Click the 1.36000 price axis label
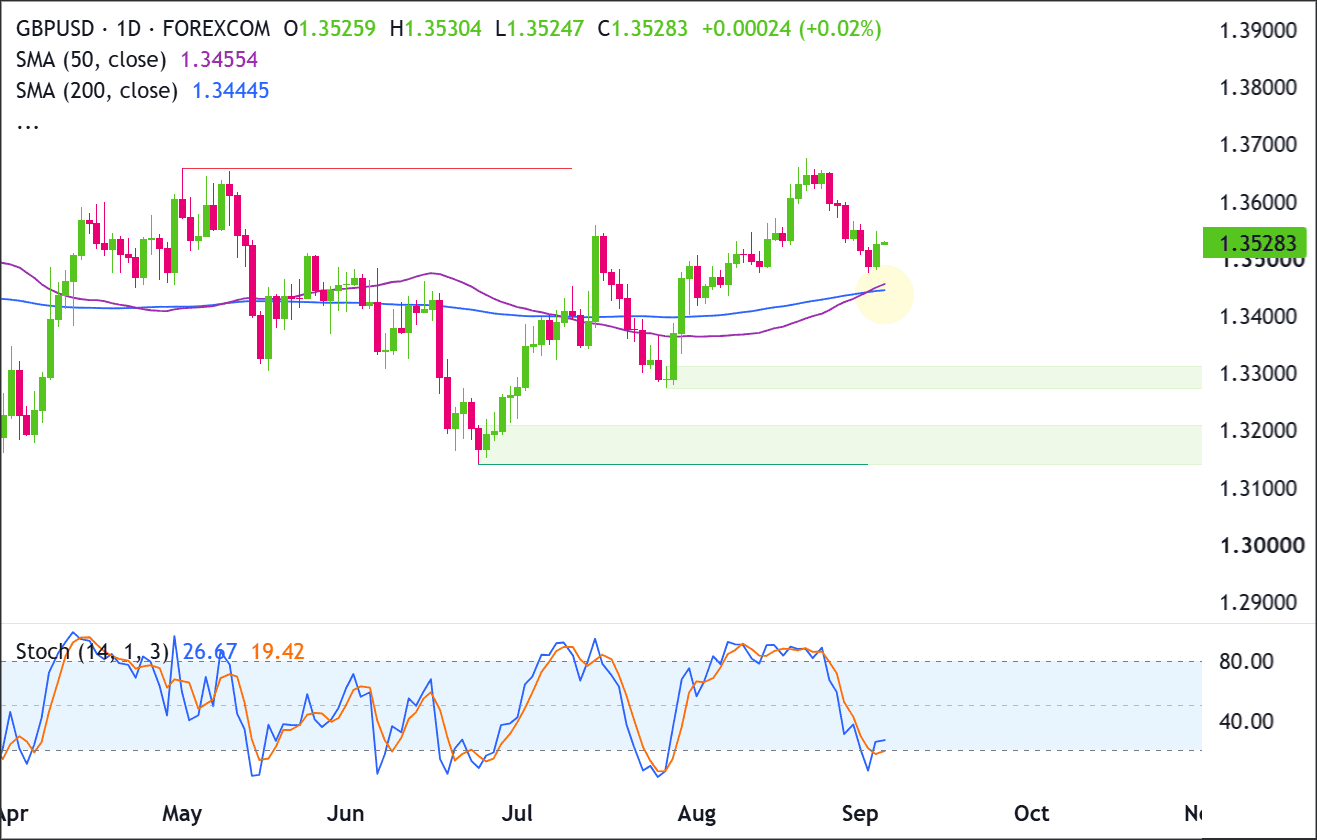The image size is (1317, 840). [x=1257, y=202]
